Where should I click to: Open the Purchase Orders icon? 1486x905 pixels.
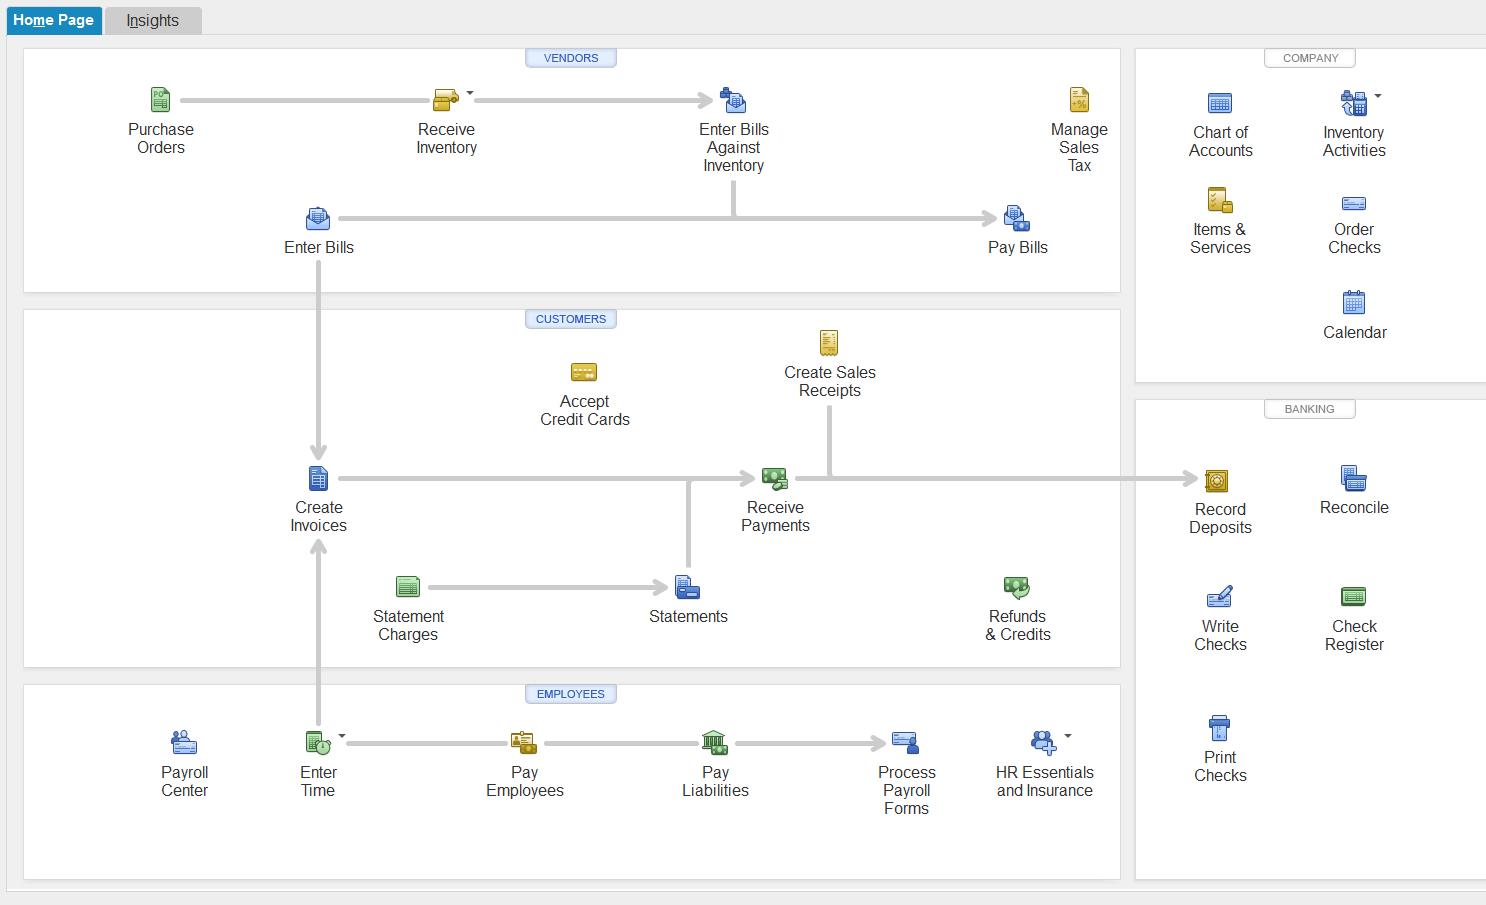[160, 100]
